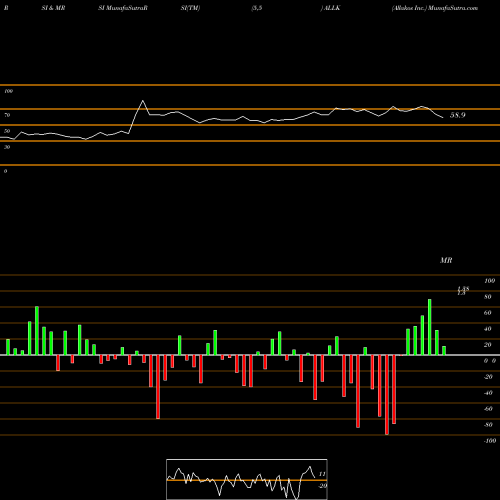Click the MR axis label '-100'
Screen dimensions: 500x500
(490, 441)
